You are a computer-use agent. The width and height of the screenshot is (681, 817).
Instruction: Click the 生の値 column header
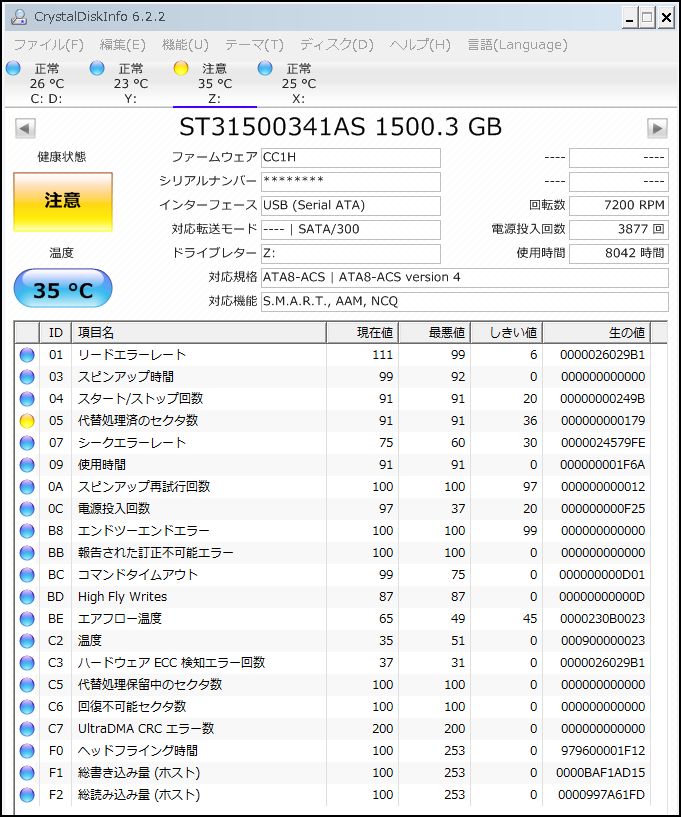click(x=604, y=332)
